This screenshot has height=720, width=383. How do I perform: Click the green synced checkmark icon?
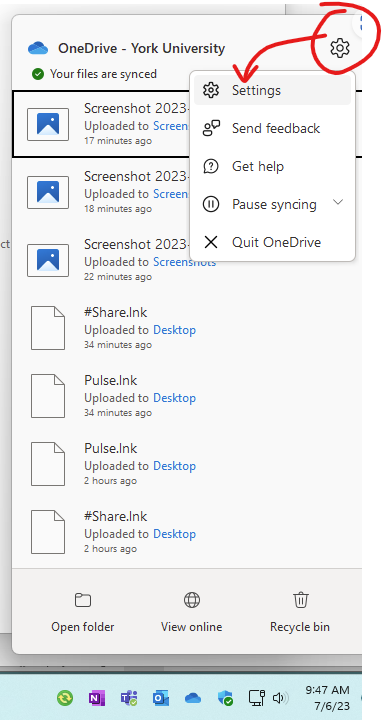38,73
